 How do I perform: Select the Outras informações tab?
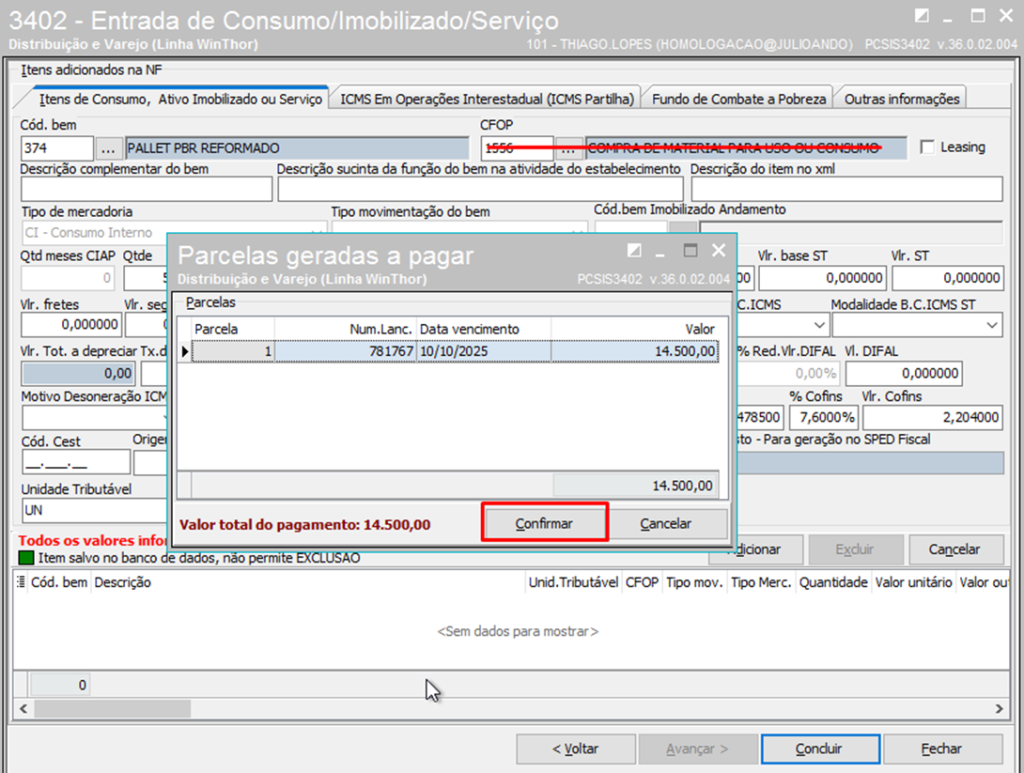click(x=902, y=99)
